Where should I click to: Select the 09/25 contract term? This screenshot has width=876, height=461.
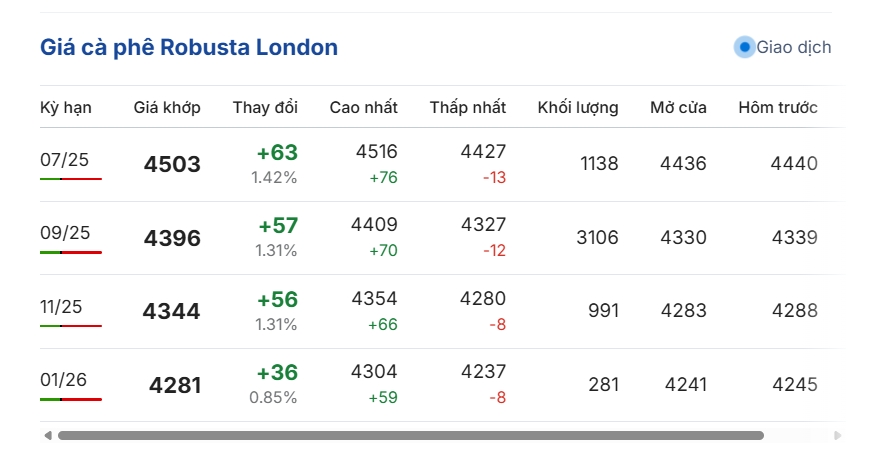(65, 233)
